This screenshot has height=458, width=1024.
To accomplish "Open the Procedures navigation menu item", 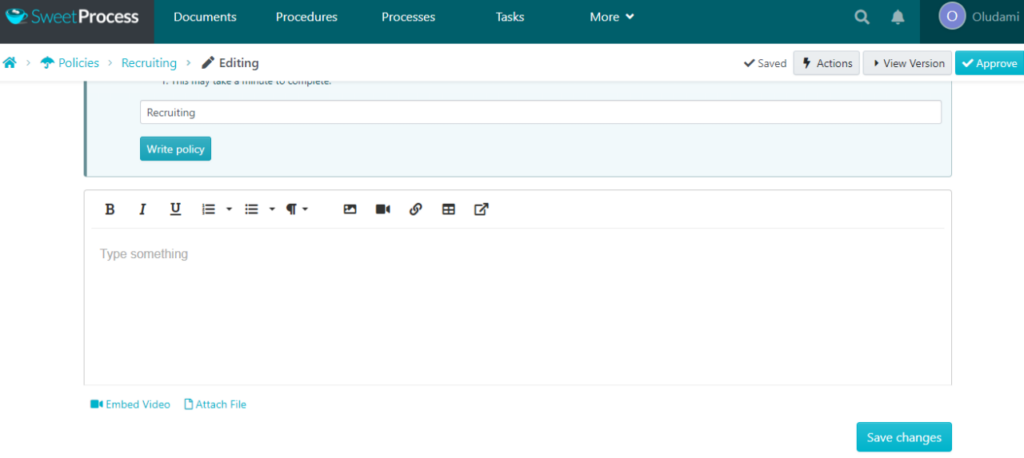I will click(306, 17).
